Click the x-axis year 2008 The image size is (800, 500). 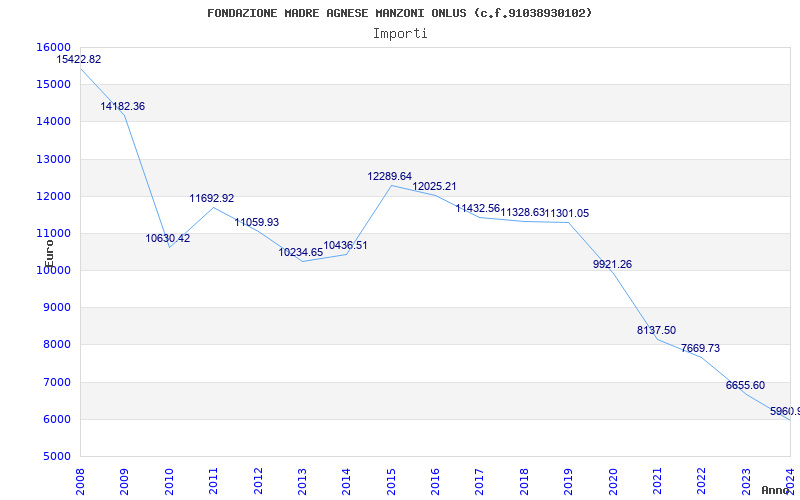tap(80, 481)
